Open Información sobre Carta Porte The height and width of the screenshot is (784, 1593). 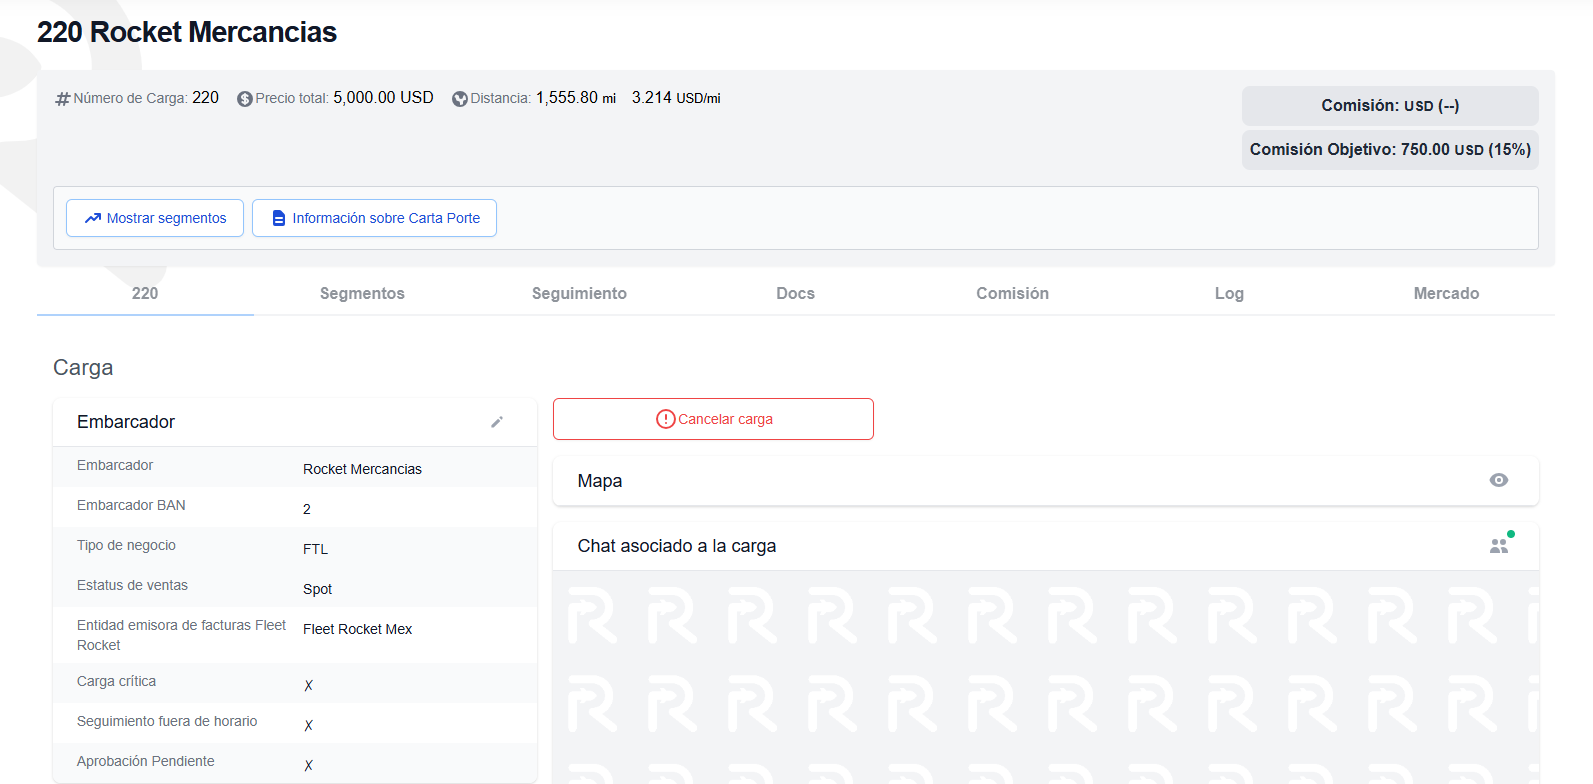pos(374,218)
